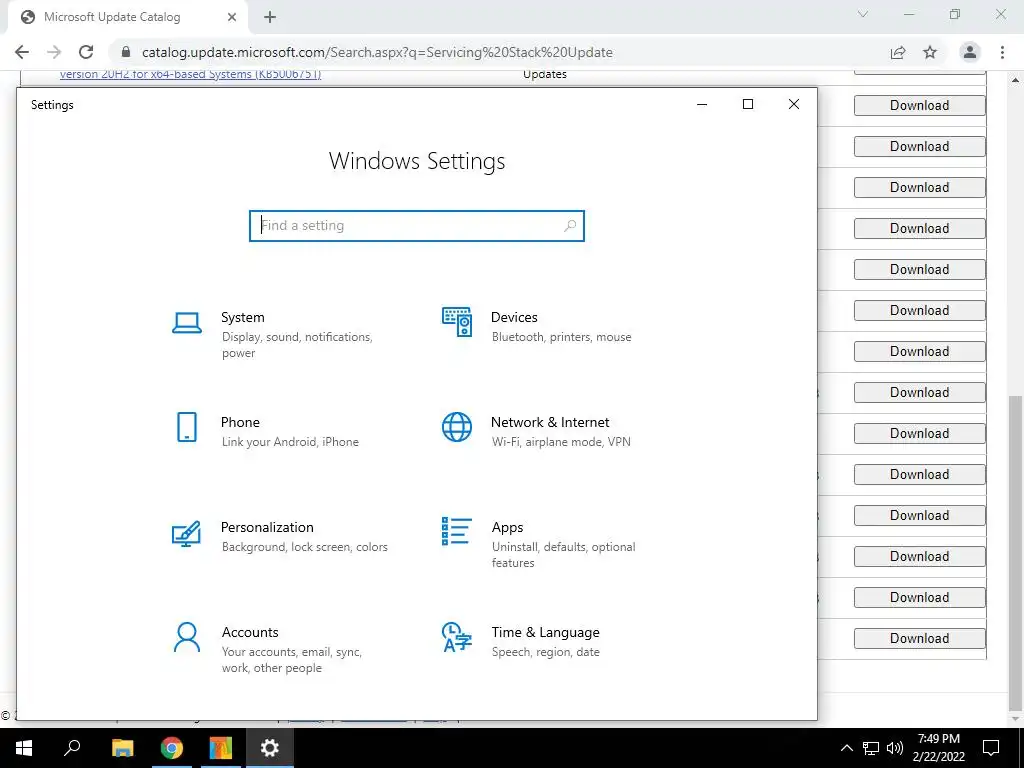Click 'Link your Android, iPhone' description
The image size is (1024, 768).
pos(290,442)
